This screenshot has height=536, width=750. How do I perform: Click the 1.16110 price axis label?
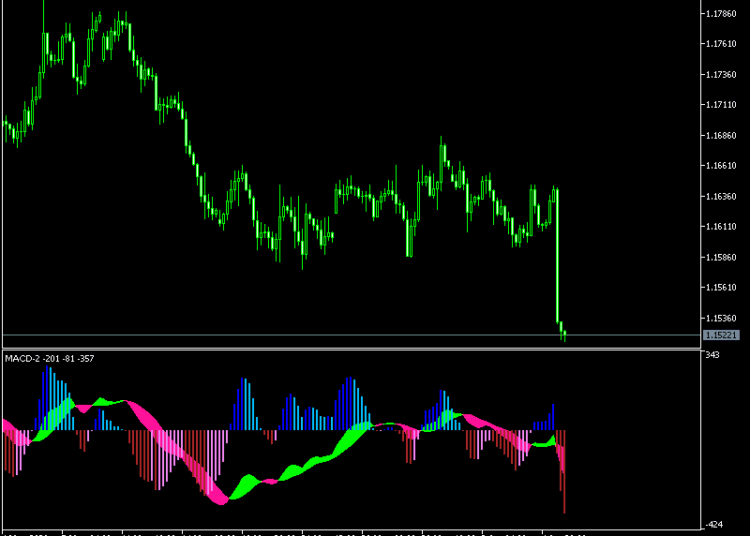click(721, 227)
